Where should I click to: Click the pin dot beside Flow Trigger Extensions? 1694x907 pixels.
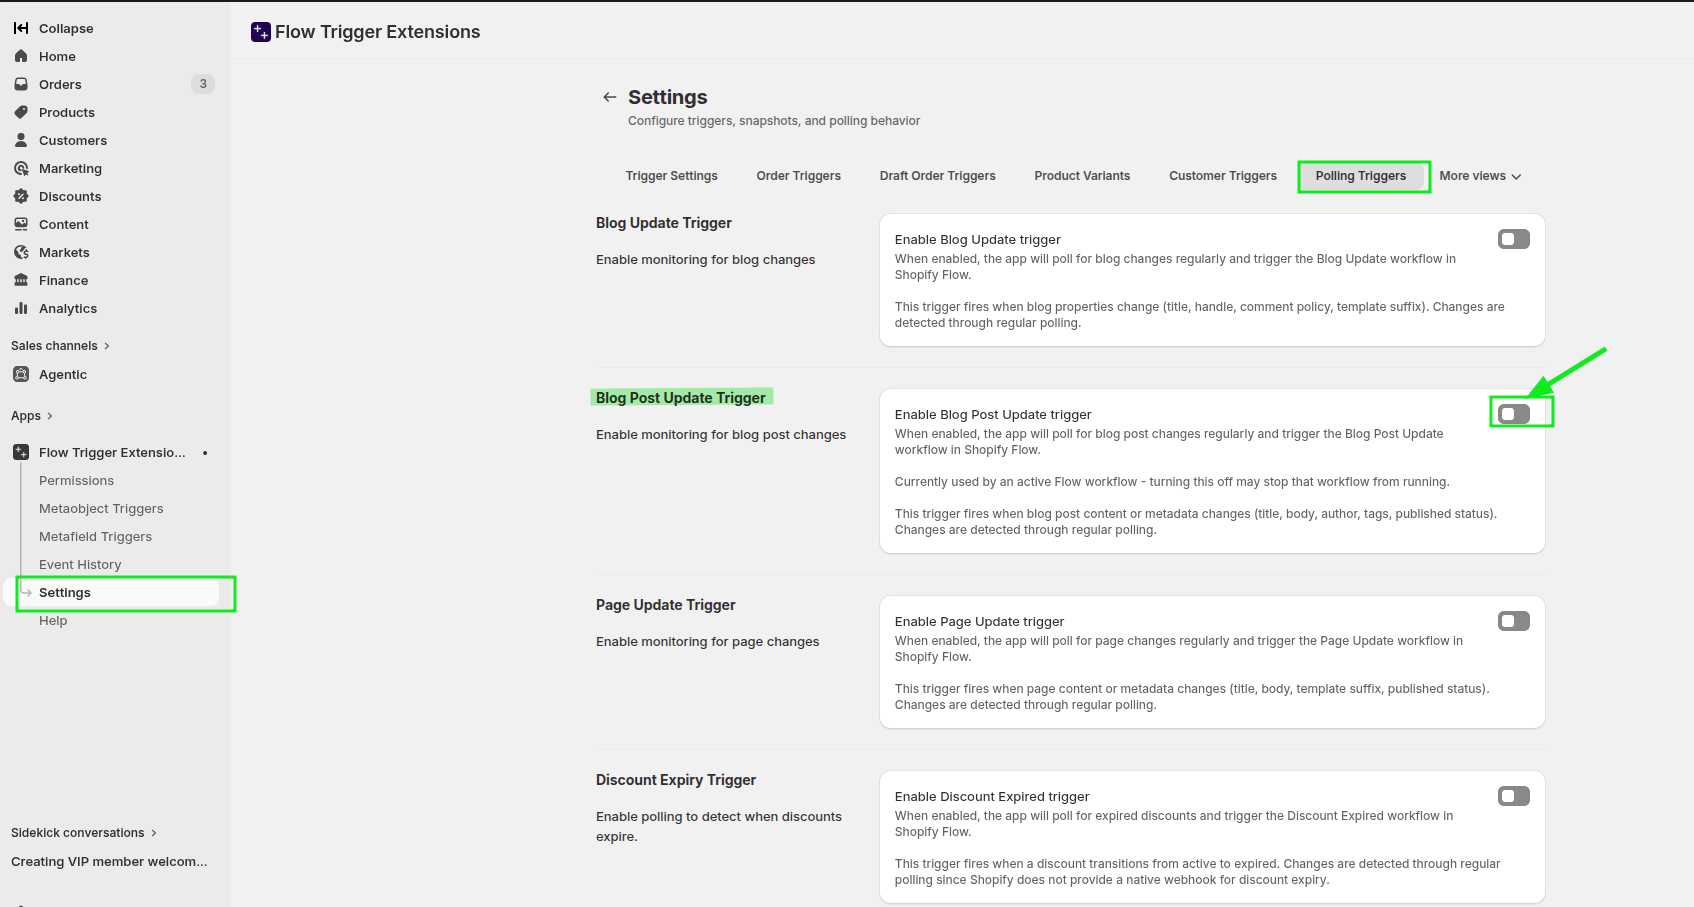[x=205, y=453]
